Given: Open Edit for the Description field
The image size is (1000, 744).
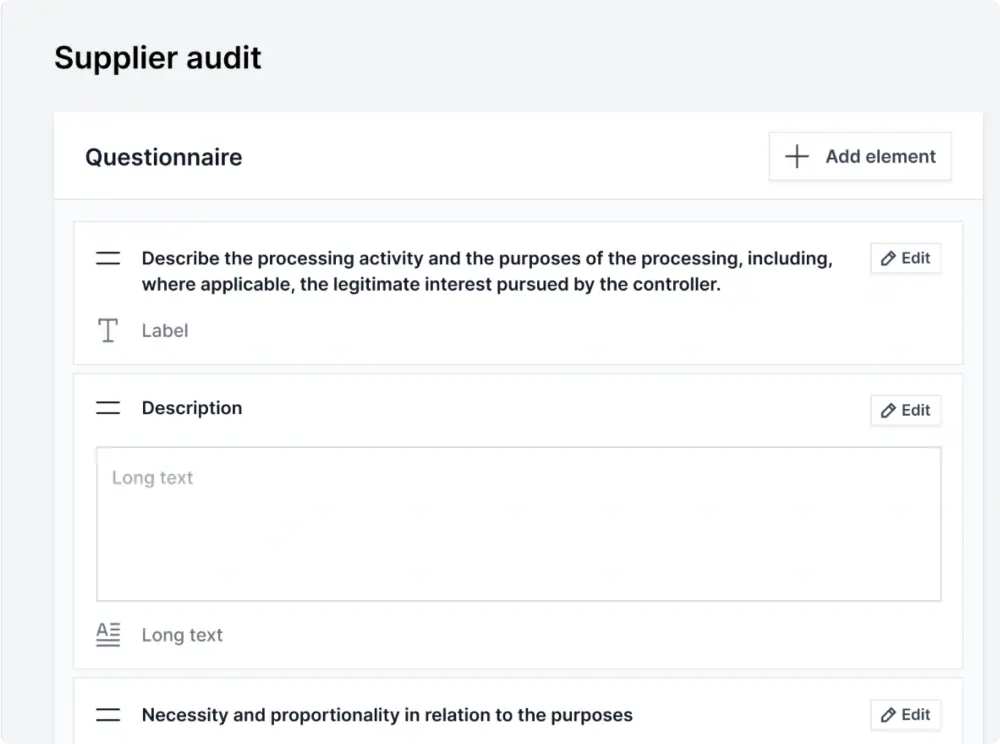Looking at the screenshot, I should click(906, 411).
